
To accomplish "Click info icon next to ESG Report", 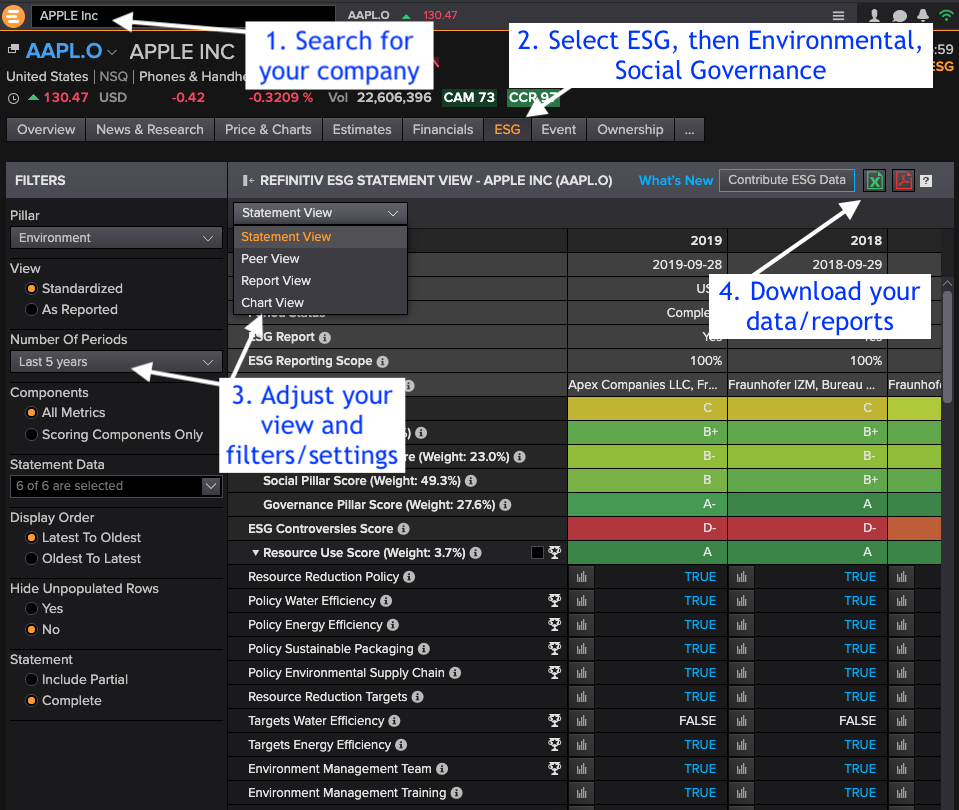I will tap(325, 338).
